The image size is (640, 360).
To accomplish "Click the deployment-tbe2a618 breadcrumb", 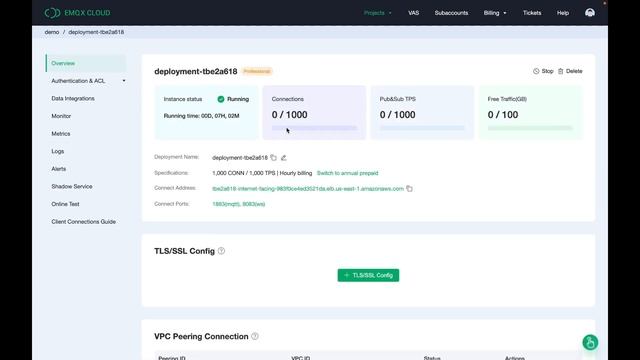I will pos(96,32).
